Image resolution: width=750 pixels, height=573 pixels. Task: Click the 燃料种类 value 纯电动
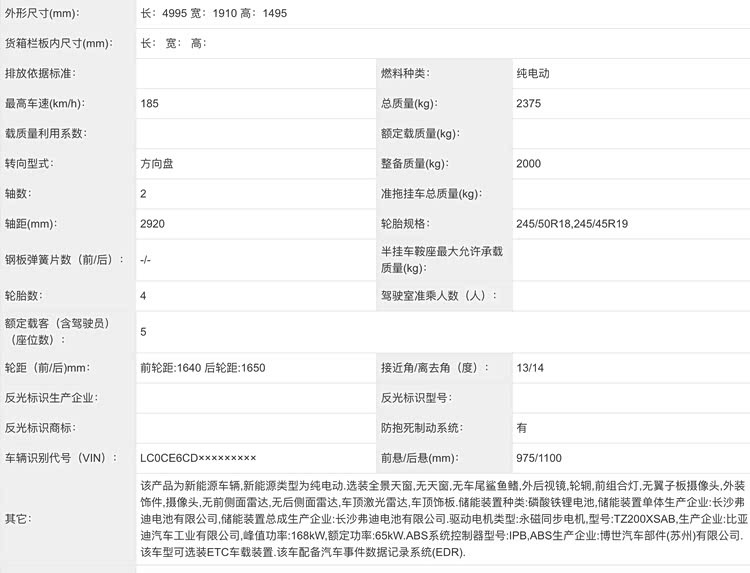(x=533, y=73)
